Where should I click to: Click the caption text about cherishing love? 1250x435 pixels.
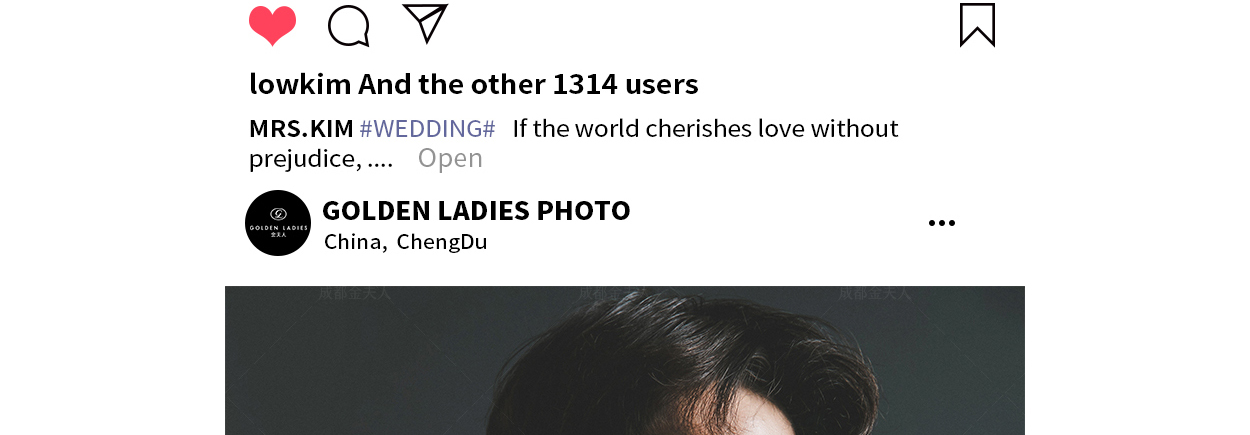(705, 129)
